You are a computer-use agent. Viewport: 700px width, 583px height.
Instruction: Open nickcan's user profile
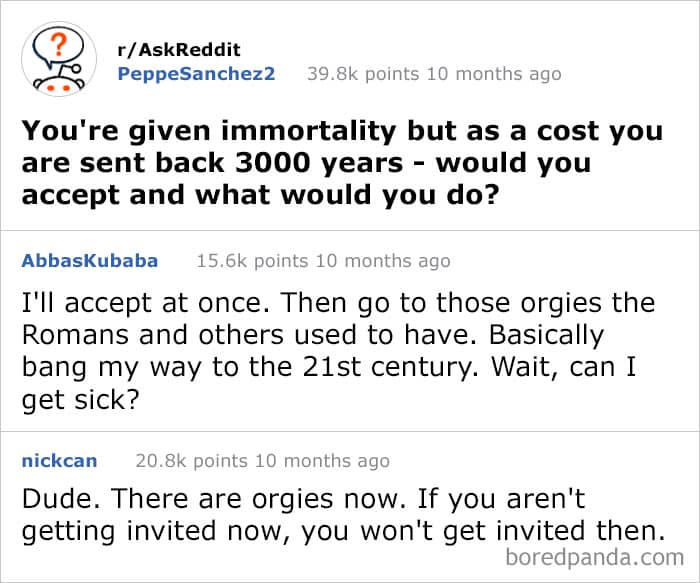tap(59, 461)
